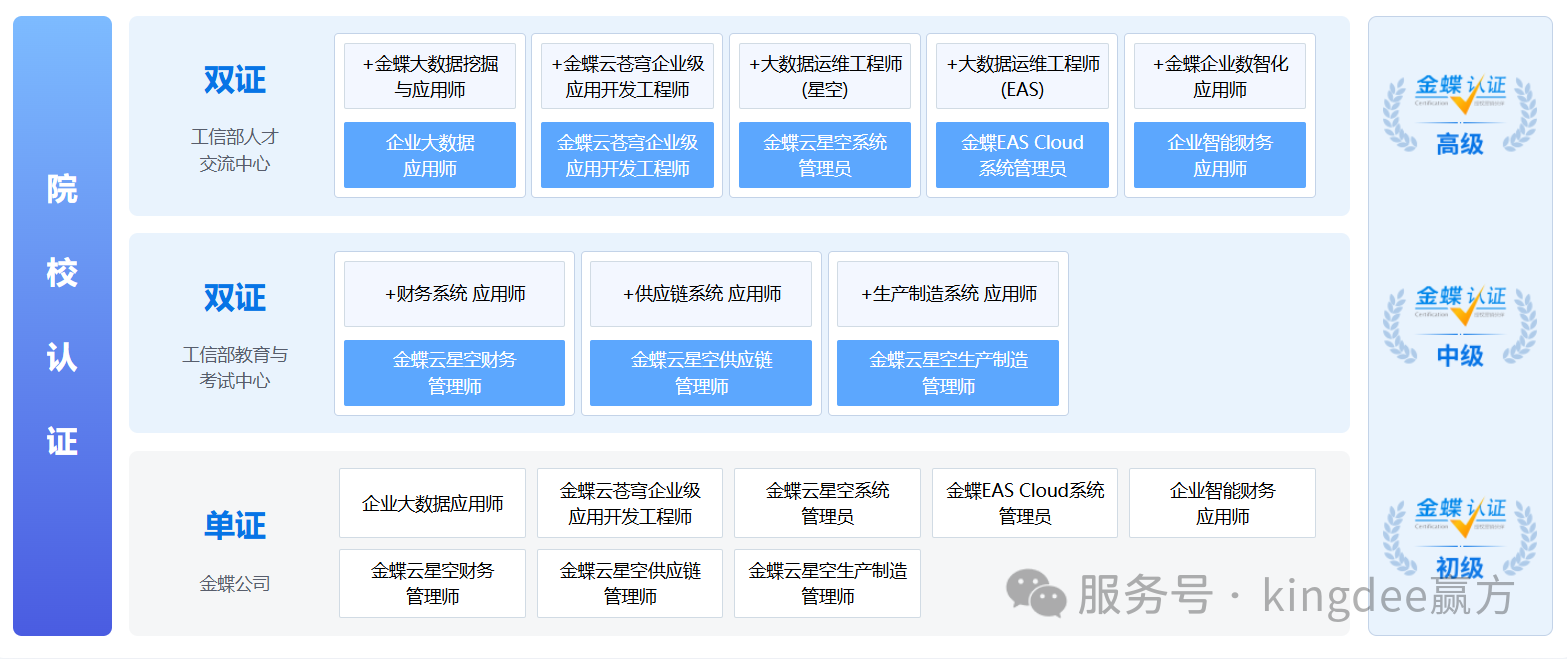Click 金蝶公司 label under 单证
The width and height of the screenshot is (1567, 659).
235,584
